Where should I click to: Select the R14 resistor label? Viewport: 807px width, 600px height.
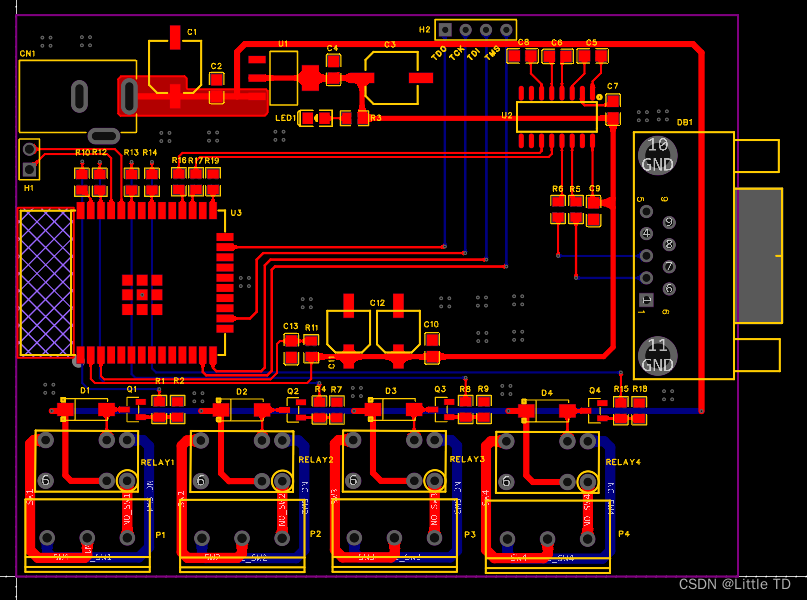tap(150, 152)
